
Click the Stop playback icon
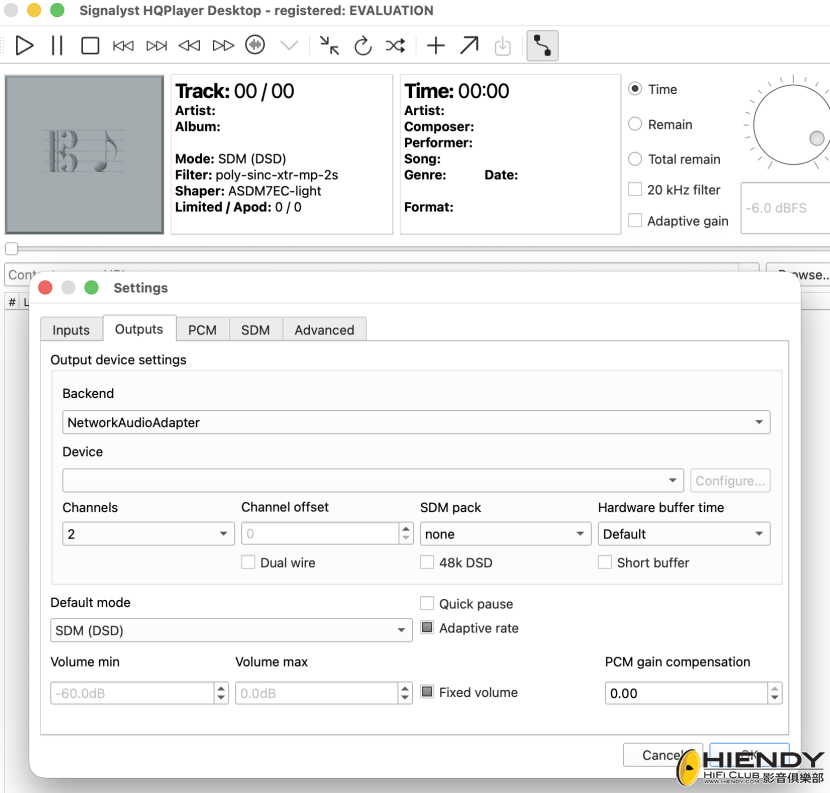[x=90, y=46]
